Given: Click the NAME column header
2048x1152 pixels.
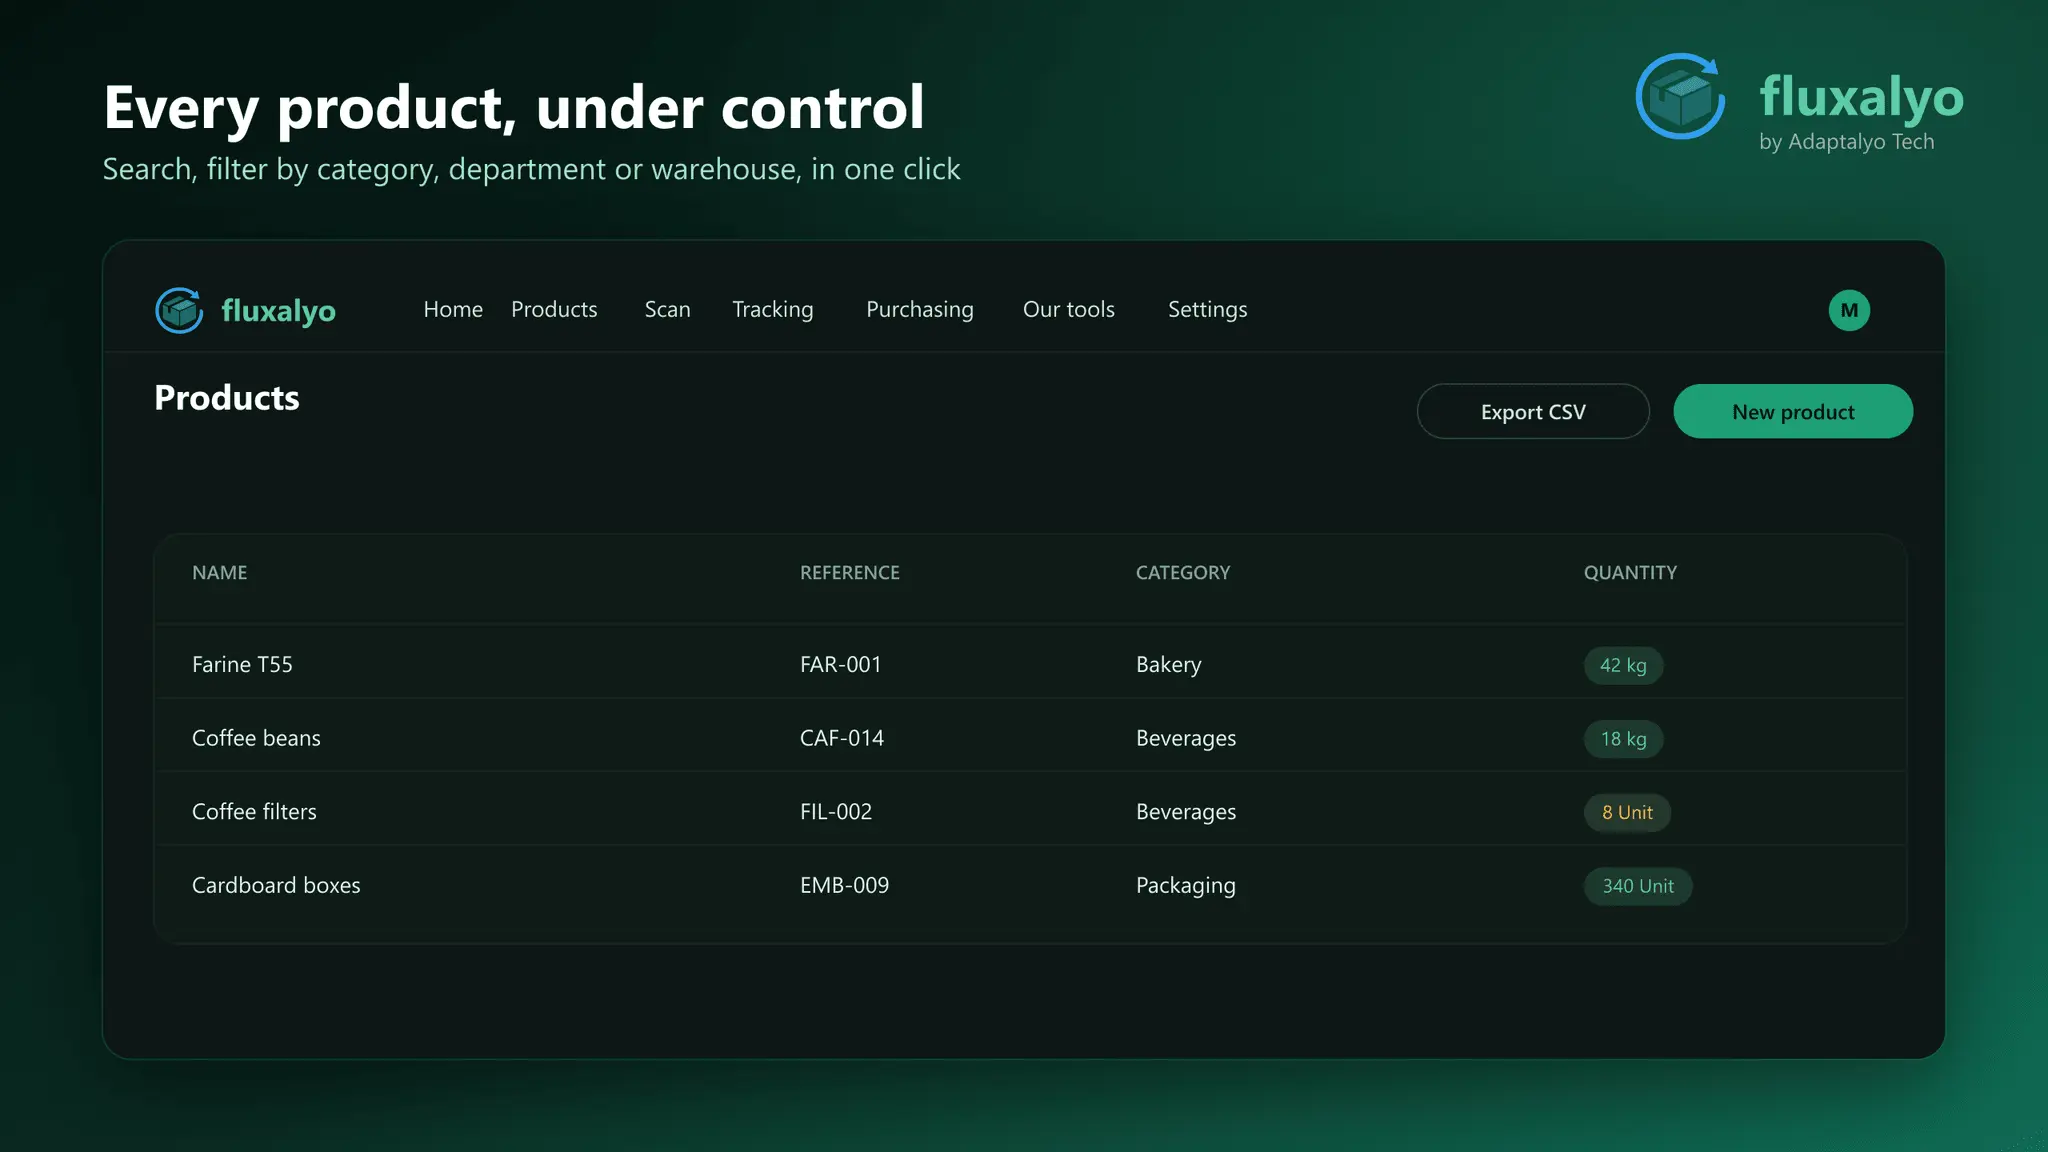Looking at the screenshot, I should click(220, 573).
